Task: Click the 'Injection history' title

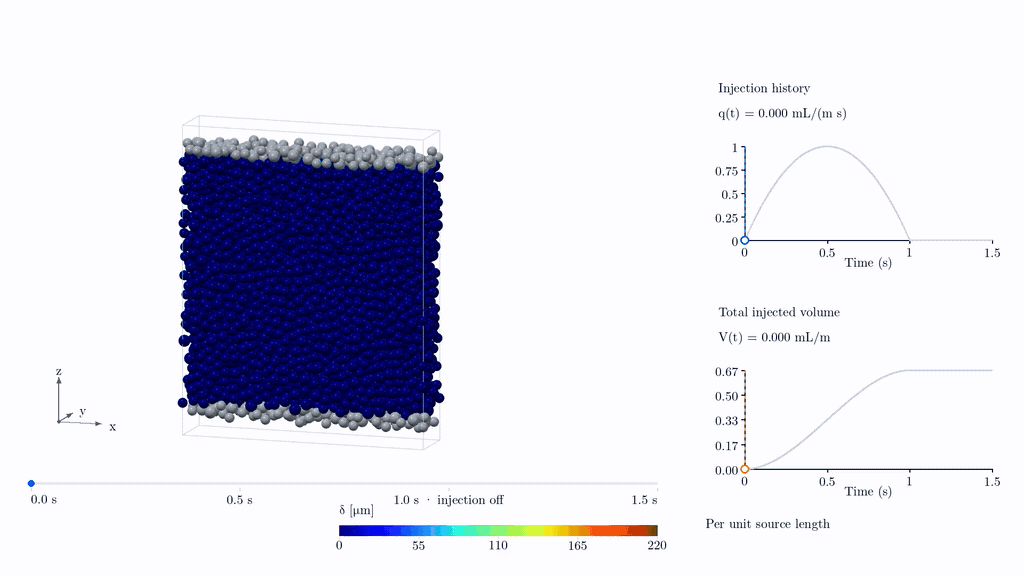Action: 764,88
